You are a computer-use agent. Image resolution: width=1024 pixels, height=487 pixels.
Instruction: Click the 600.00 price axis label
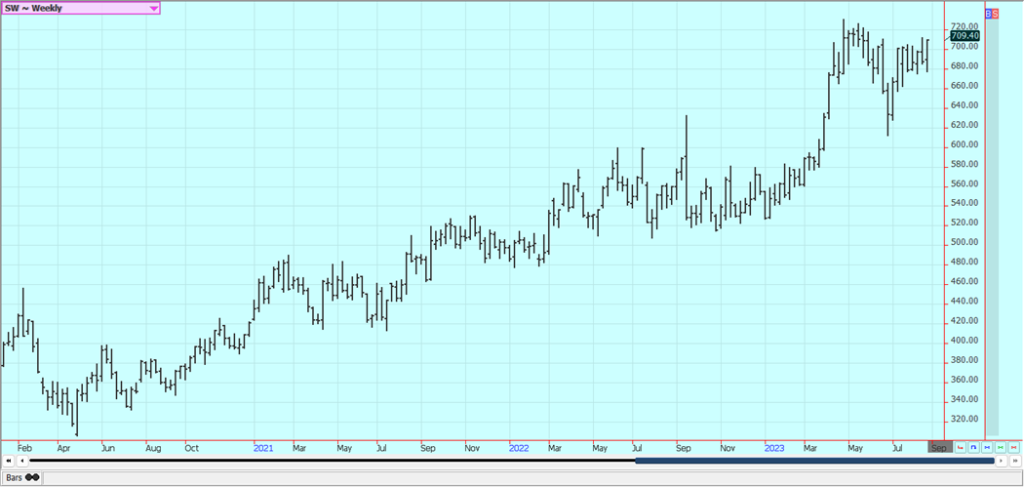(965, 144)
